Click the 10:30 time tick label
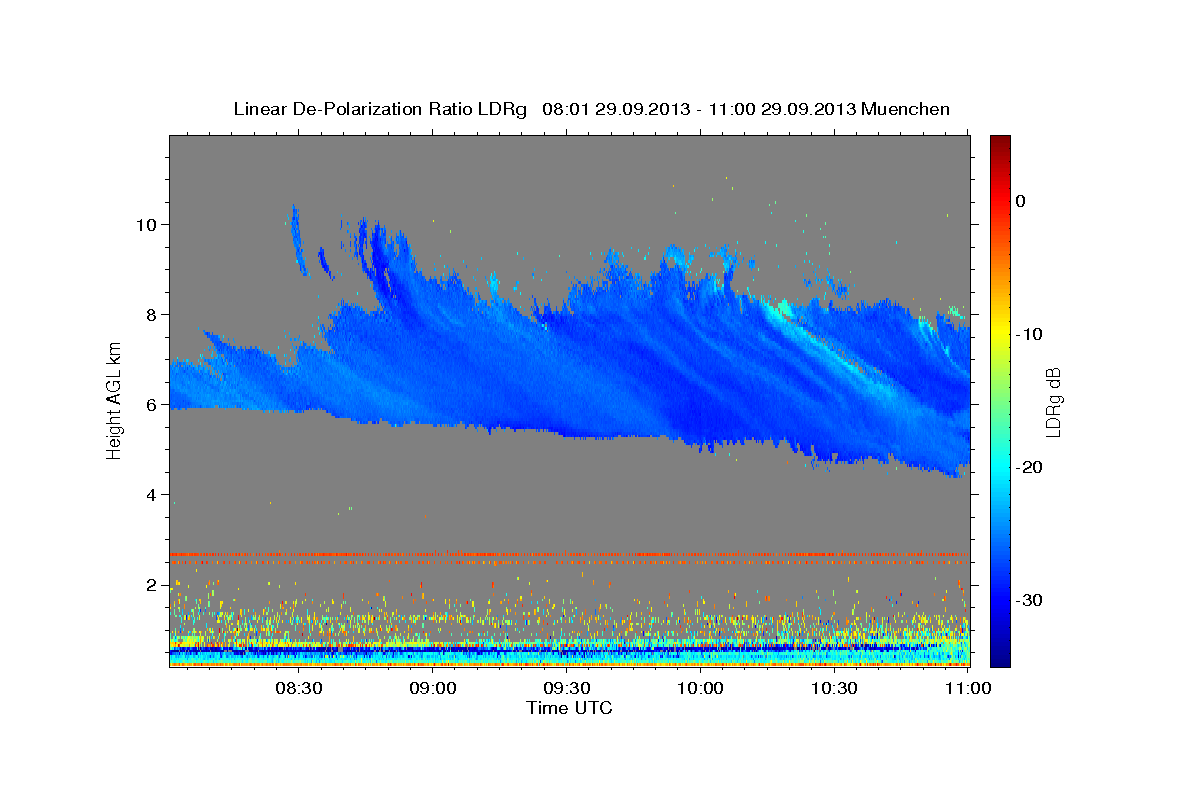This screenshot has width=1200, height=800. coord(835,688)
